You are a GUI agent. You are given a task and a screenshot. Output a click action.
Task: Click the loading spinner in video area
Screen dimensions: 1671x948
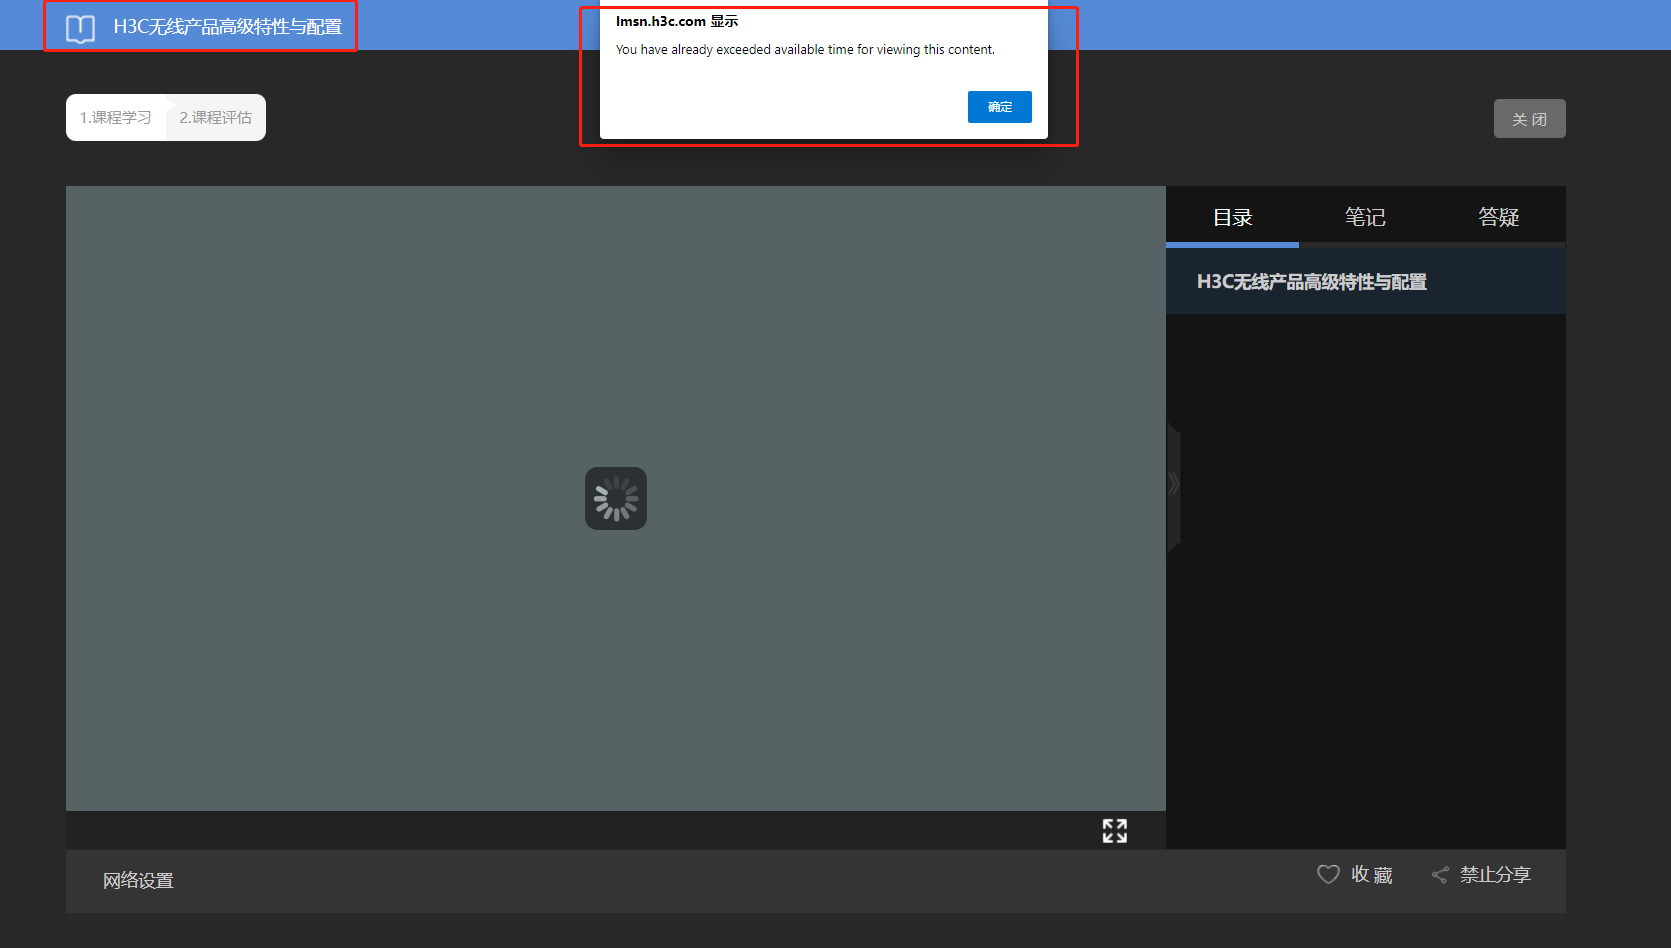pyautogui.click(x=616, y=499)
